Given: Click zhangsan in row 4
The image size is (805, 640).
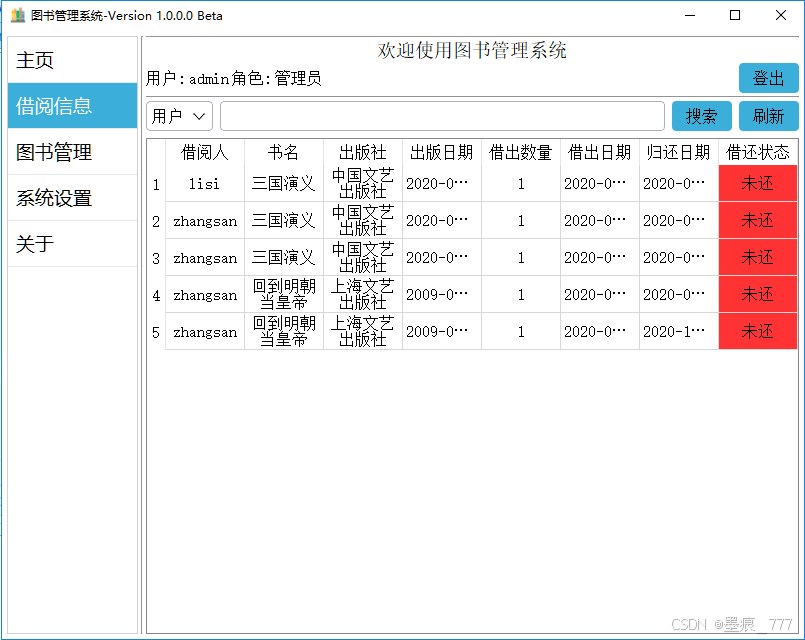Looking at the screenshot, I should click(205, 295).
